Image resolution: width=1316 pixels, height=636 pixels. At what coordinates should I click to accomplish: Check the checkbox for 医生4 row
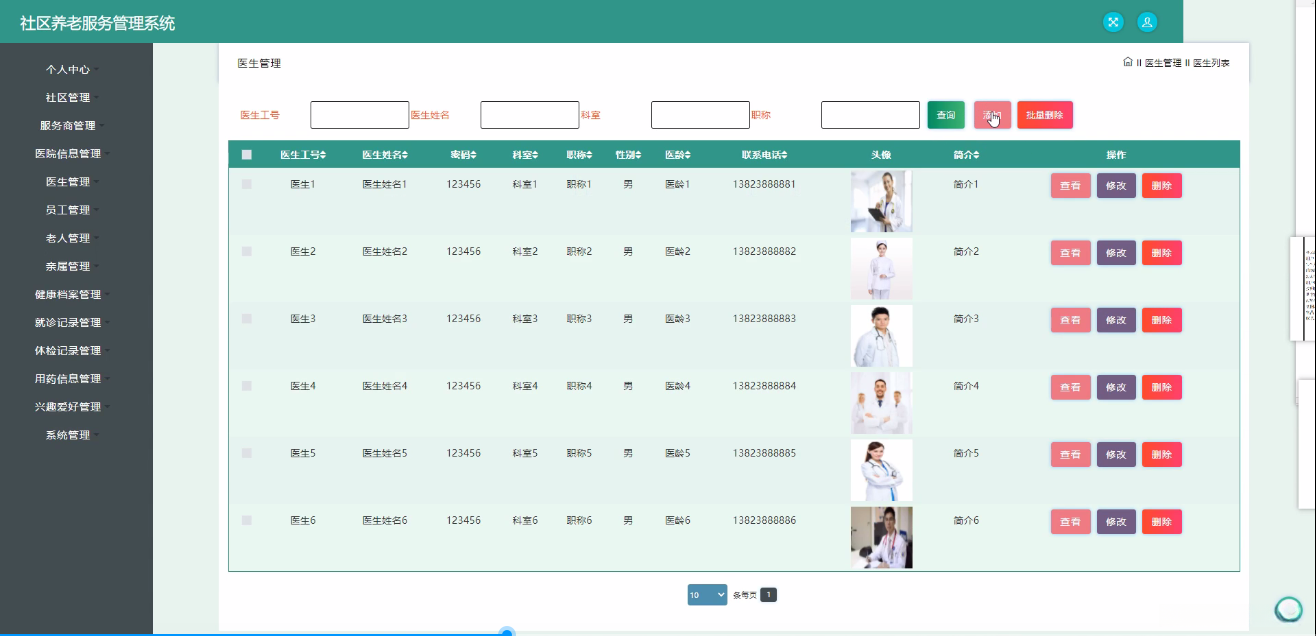tap(247, 385)
